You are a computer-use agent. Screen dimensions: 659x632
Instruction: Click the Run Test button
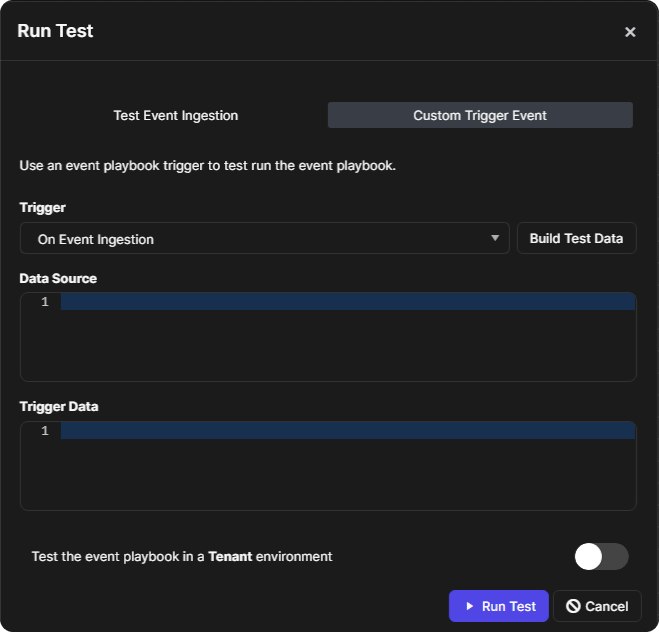point(498,606)
